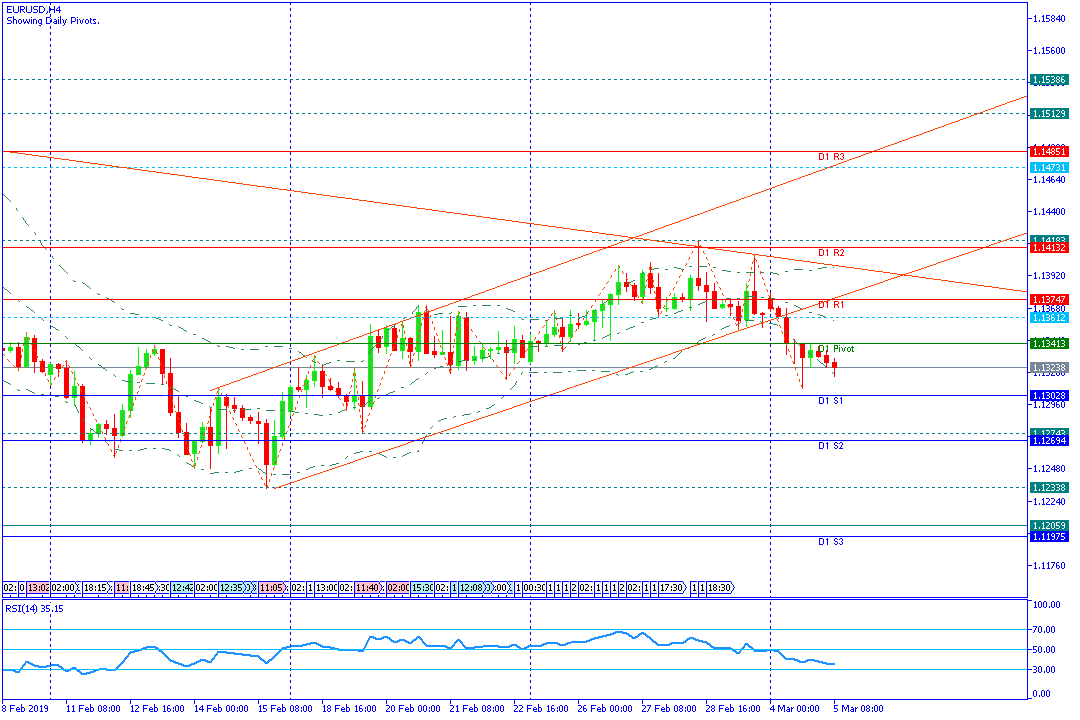The height and width of the screenshot is (720, 1080).
Task: Select the D1 R1 pivot label
Action: (831, 305)
